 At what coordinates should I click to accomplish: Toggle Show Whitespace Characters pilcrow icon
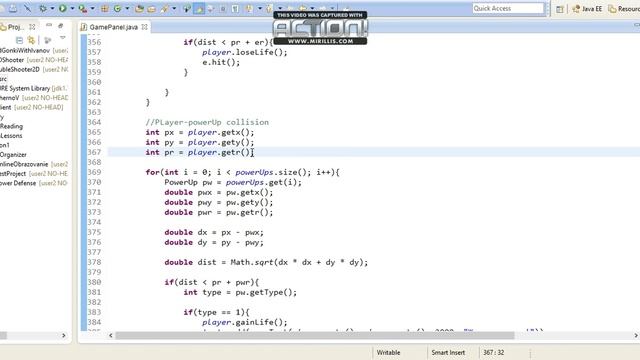point(236,8)
